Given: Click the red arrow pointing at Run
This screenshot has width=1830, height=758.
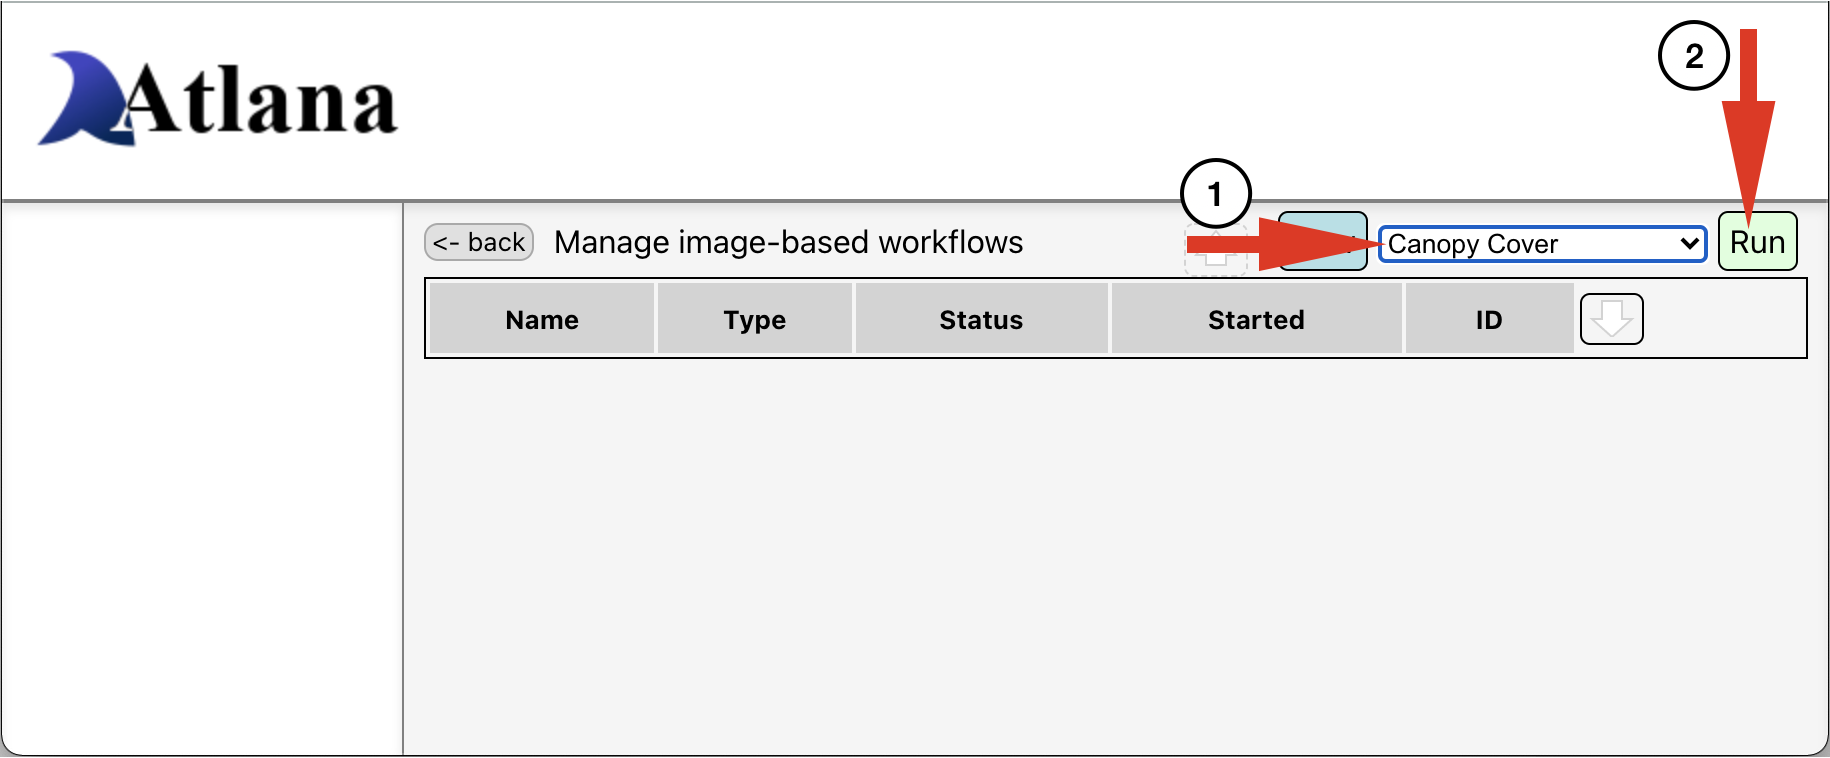Looking at the screenshot, I should 1748,125.
